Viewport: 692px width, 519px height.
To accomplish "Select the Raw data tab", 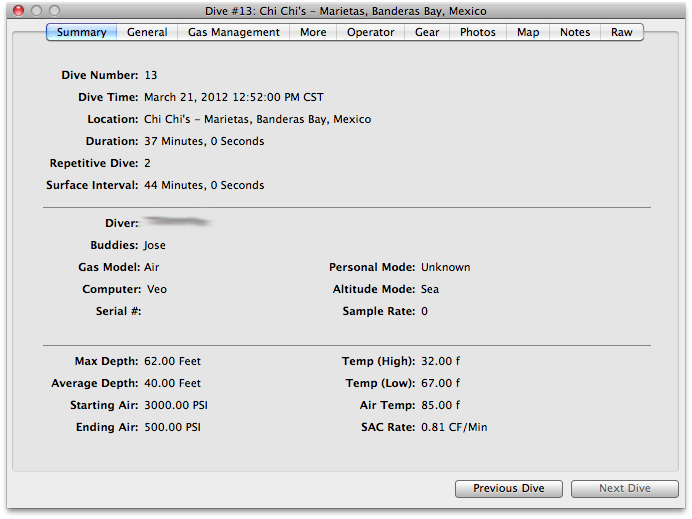I will point(622,32).
